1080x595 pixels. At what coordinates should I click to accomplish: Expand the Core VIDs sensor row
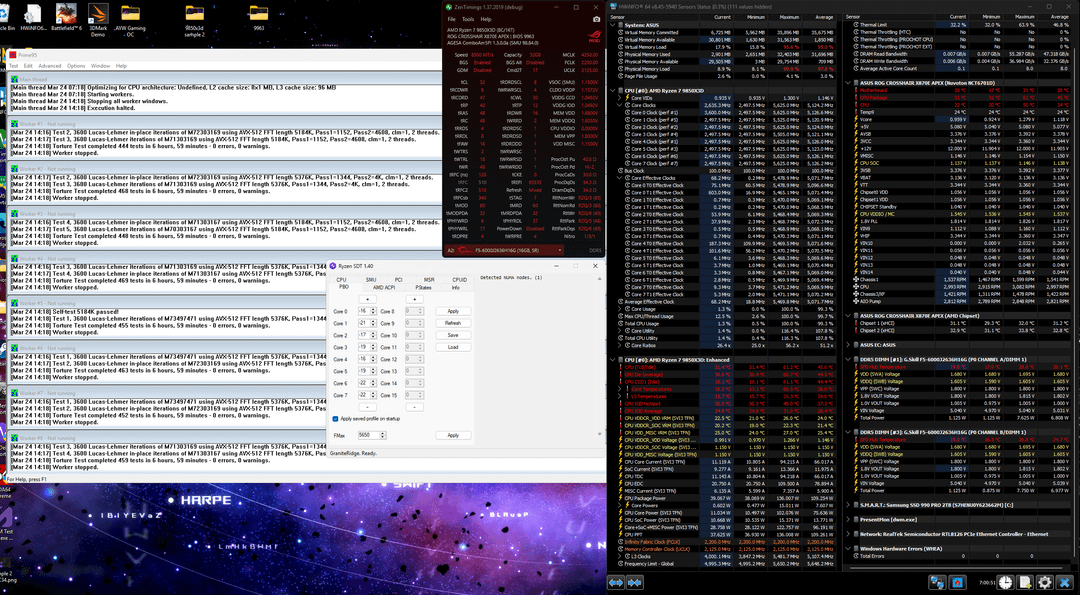point(619,98)
